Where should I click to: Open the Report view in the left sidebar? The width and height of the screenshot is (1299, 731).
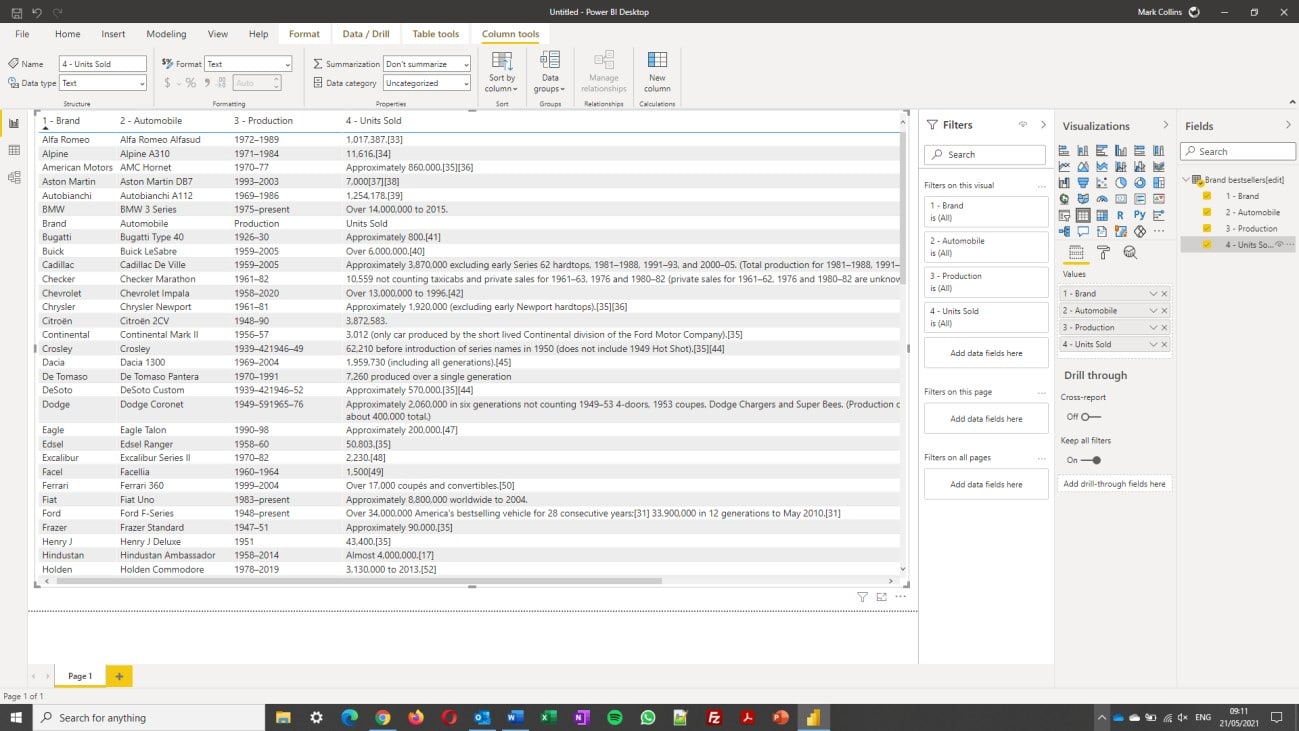coord(14,123)
